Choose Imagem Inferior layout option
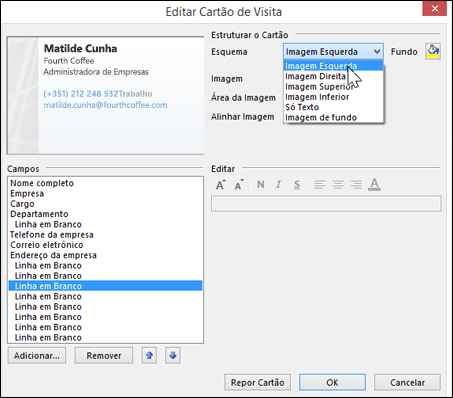Image resolution: width=453 pixels, height=398 pixels. tap(333, 97)
